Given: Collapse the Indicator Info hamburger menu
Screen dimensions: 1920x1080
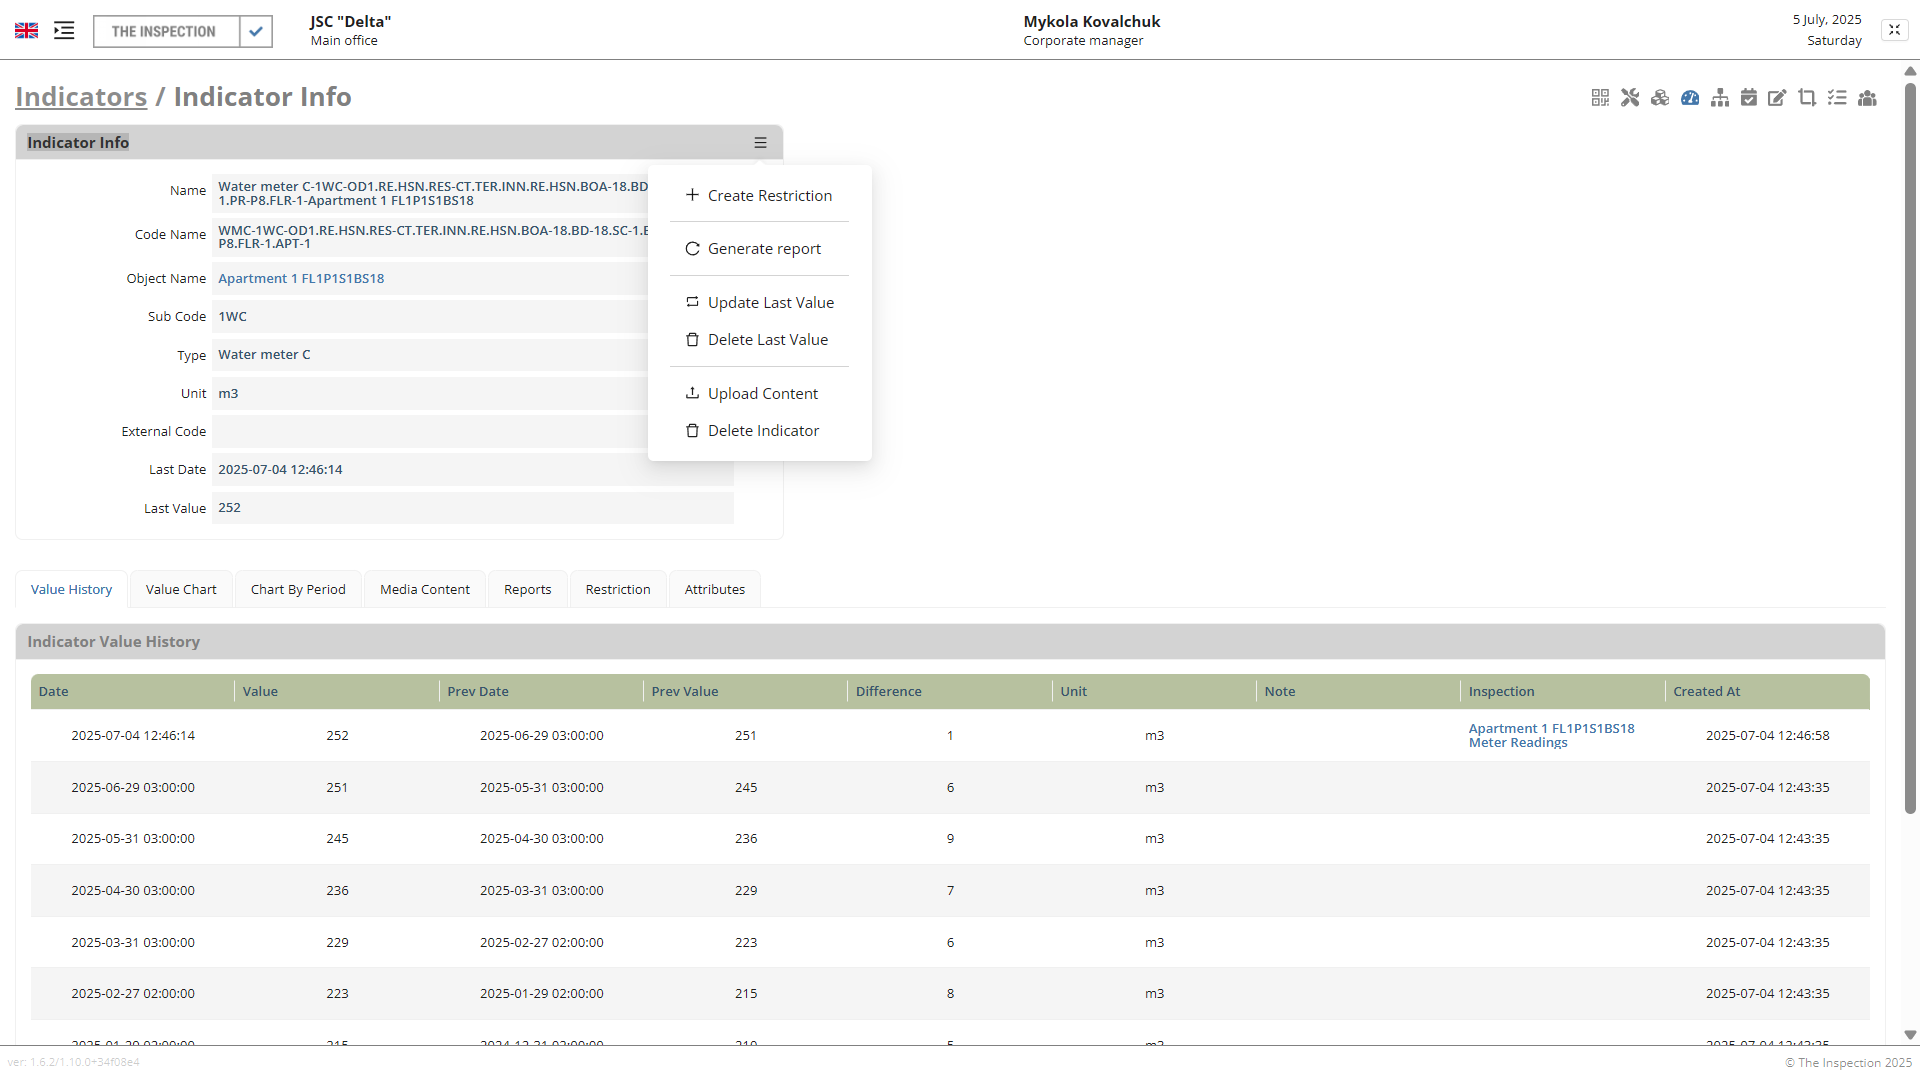Looking at the screenshot, I should (x=760, y=143).
